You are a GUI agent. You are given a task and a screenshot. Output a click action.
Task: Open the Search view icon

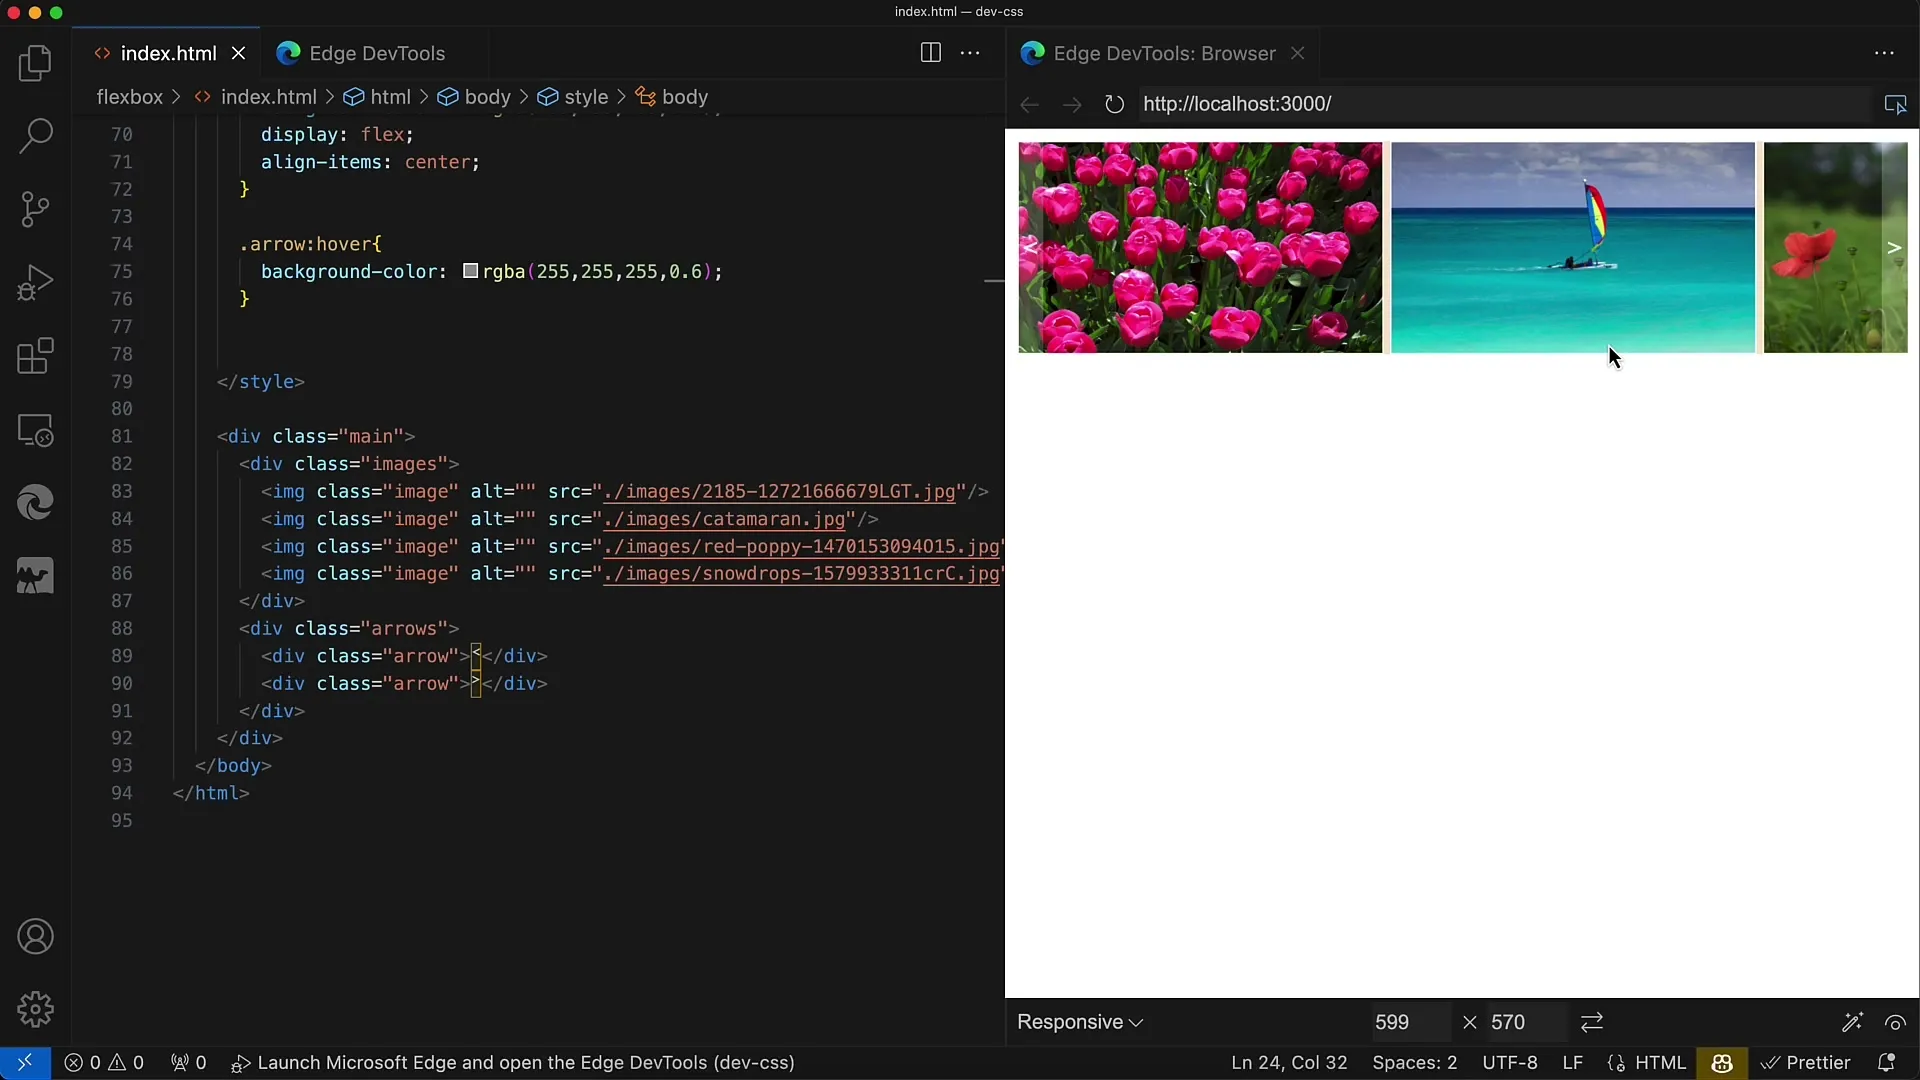[35, 136]
